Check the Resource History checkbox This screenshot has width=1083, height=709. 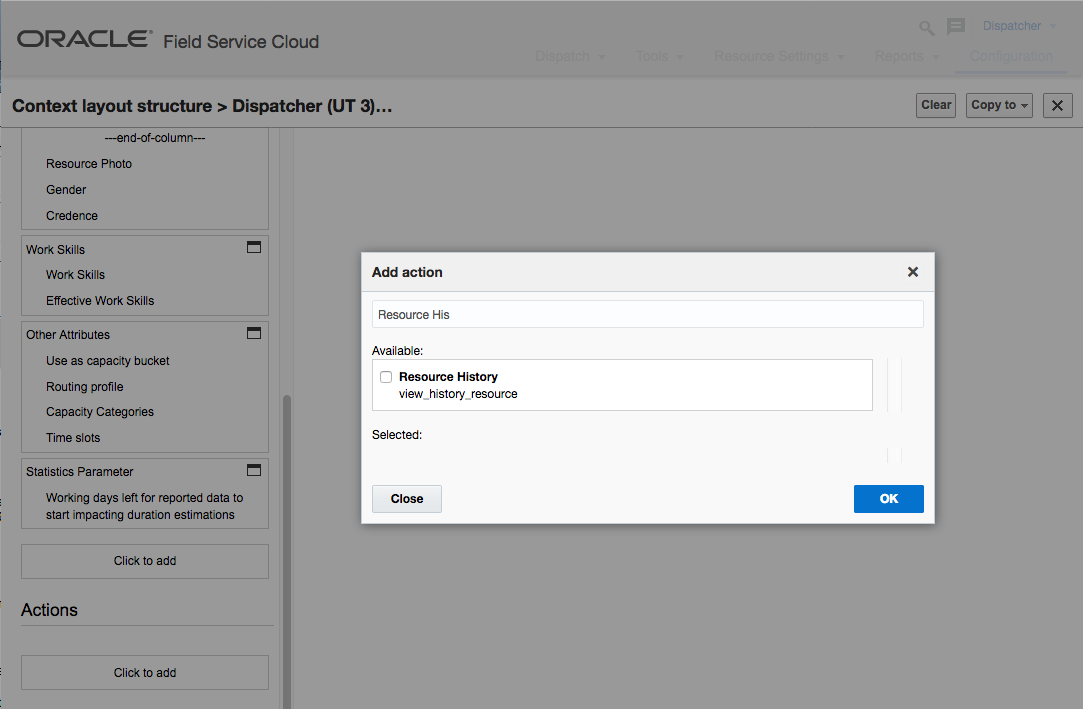[386, 377]
